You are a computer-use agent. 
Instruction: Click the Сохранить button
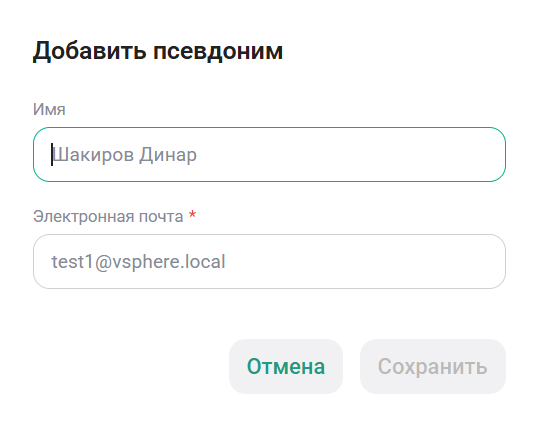433,366
